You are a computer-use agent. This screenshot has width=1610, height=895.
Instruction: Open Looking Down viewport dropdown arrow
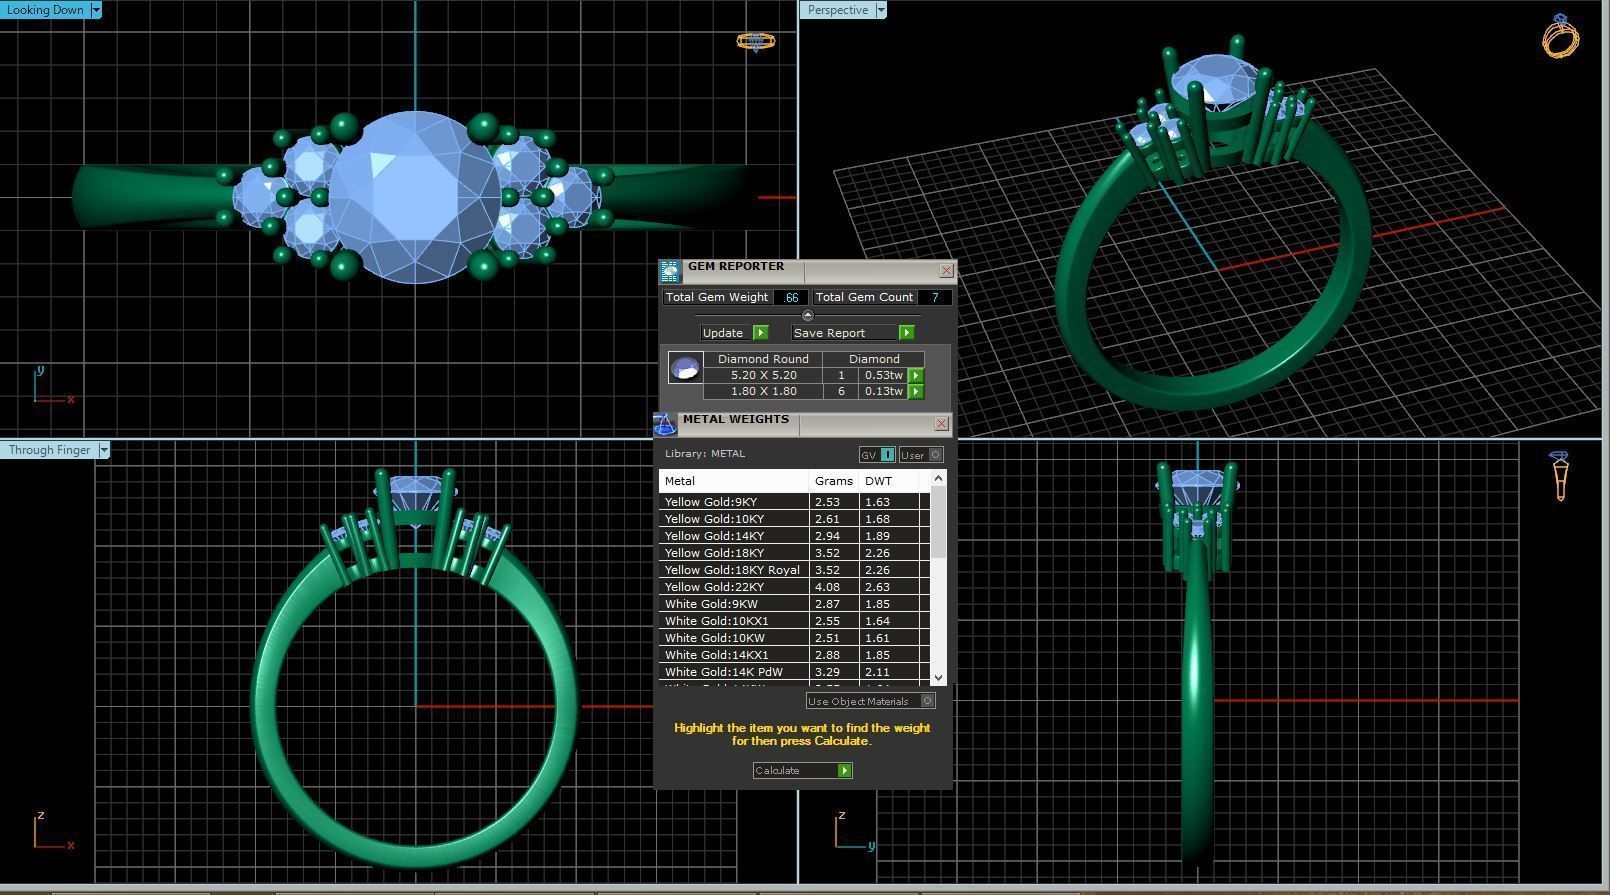[x=95, y=10]
